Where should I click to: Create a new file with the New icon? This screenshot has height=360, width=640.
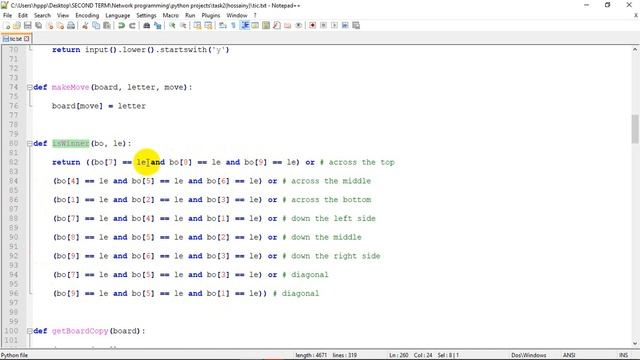[x=7, y=25]
